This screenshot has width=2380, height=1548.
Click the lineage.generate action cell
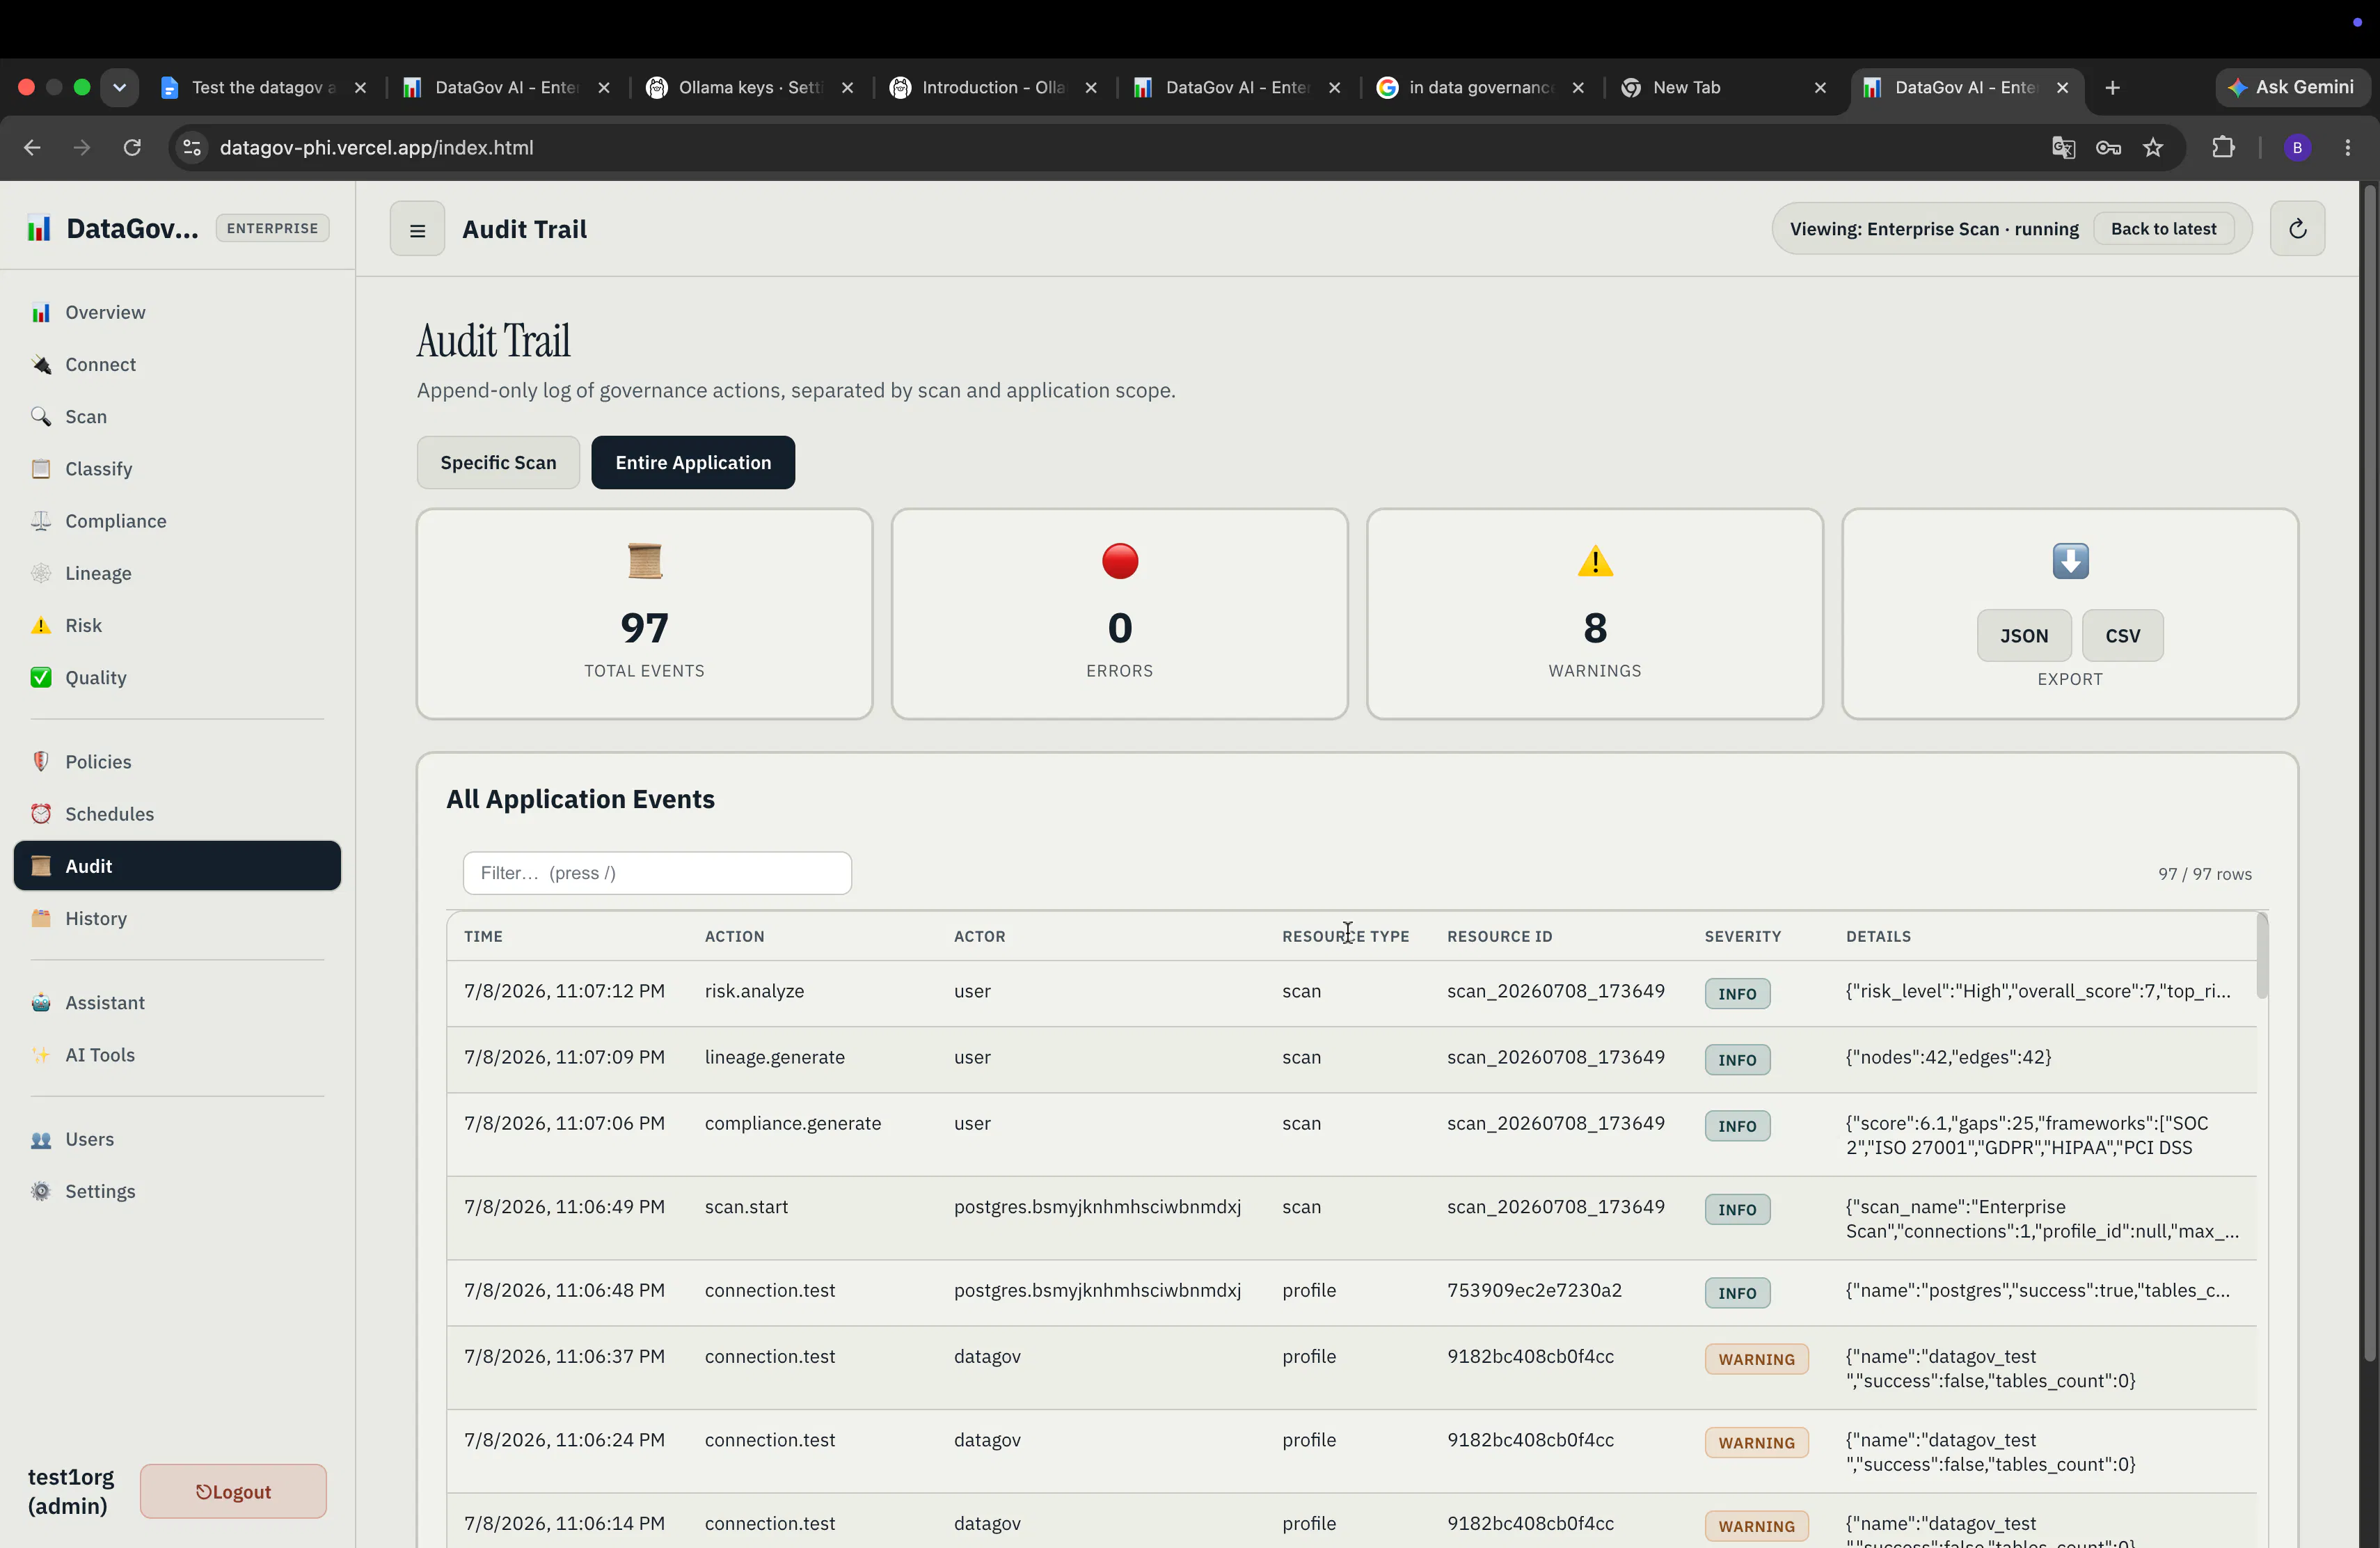click(774, 1057)
